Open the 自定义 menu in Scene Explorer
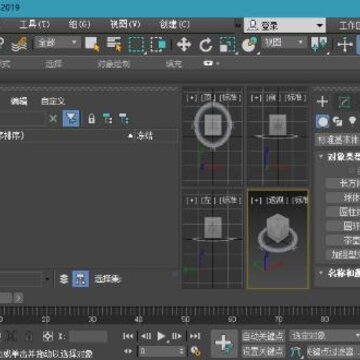The width and height of the screenshot is (360, 360). (x=53, y=101)
